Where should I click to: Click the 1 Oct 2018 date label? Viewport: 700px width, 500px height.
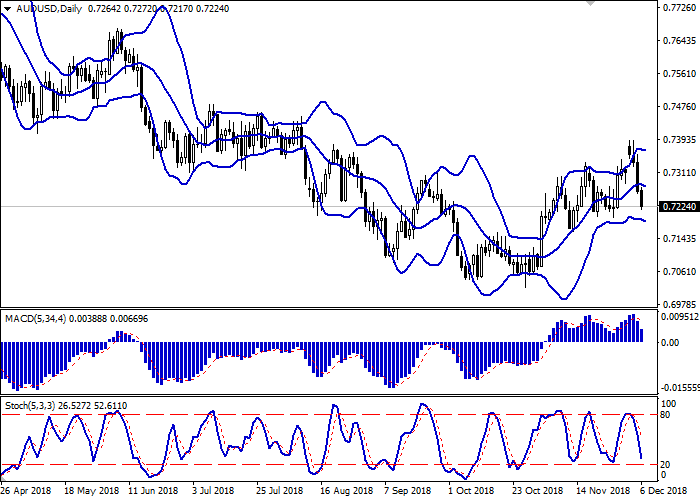click(x=471, y=491)
